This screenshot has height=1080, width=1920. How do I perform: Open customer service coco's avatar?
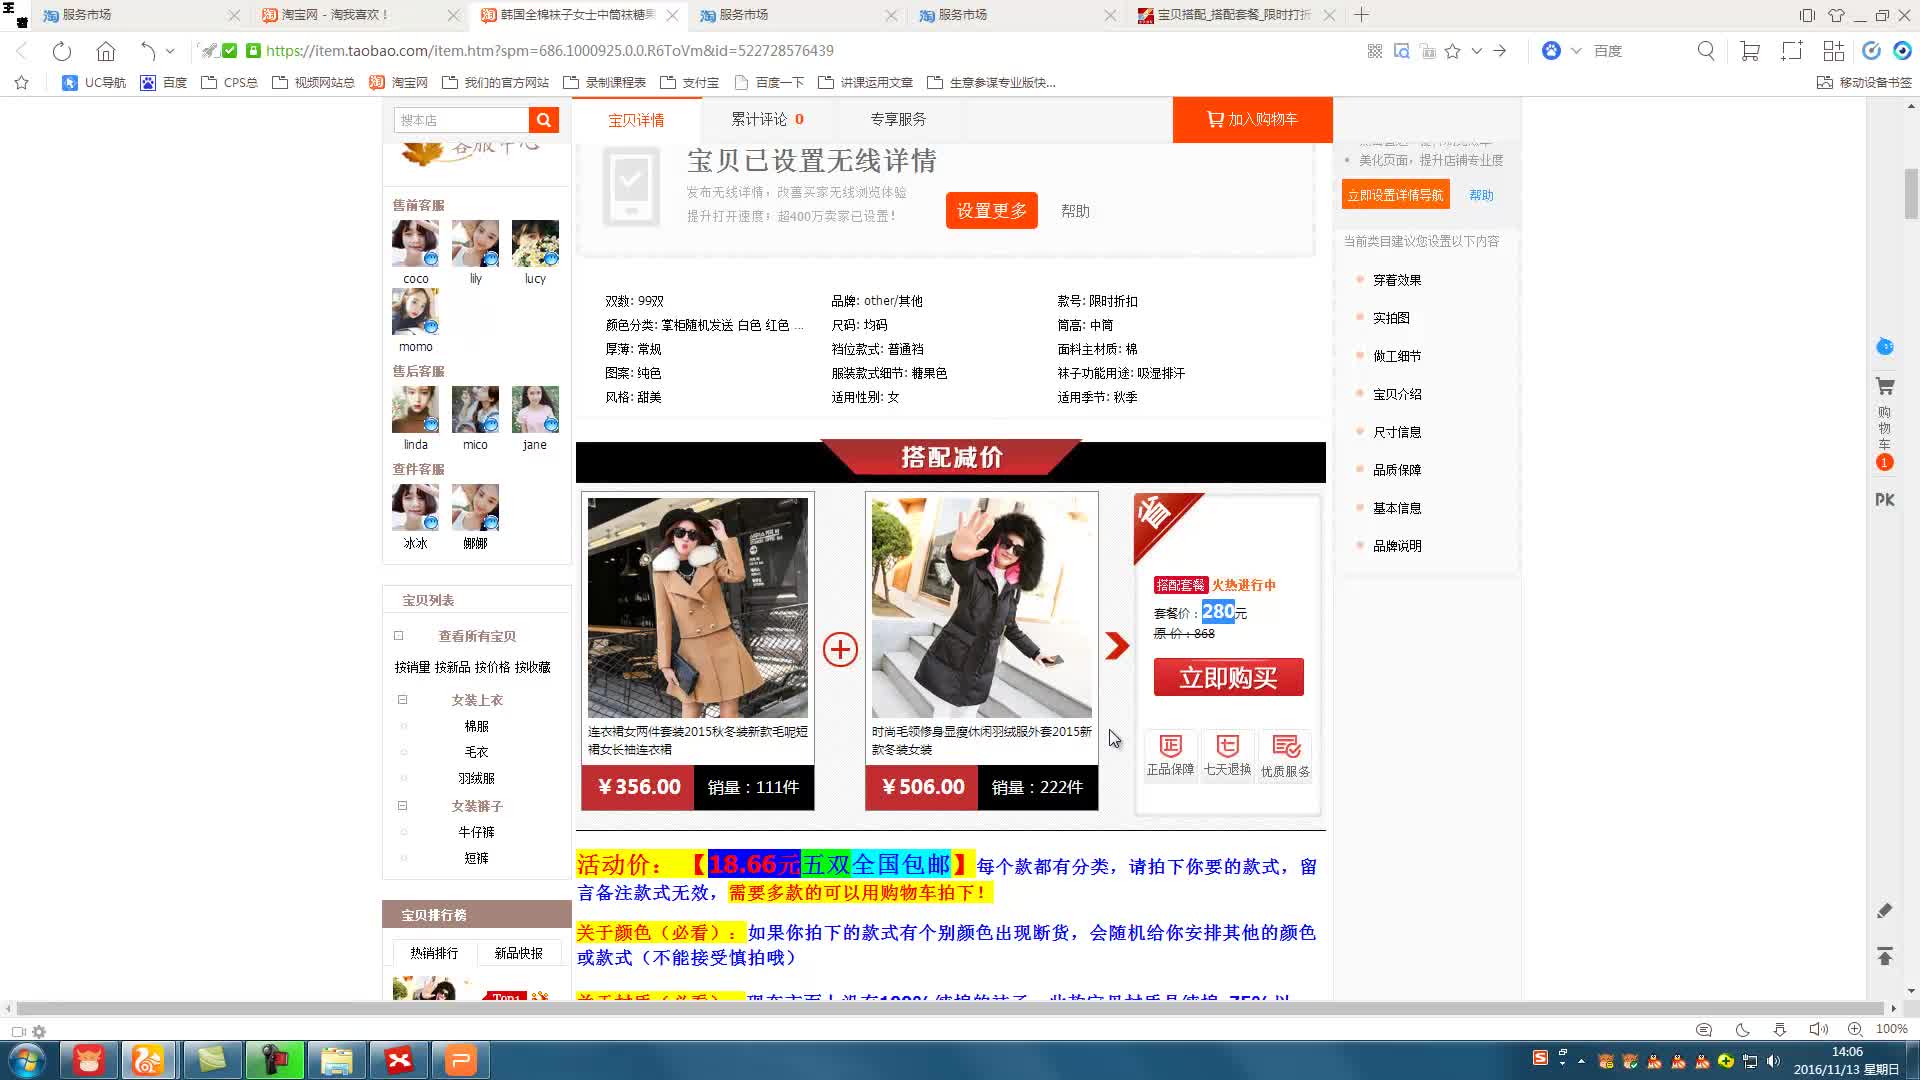click(x=415, y=244)
